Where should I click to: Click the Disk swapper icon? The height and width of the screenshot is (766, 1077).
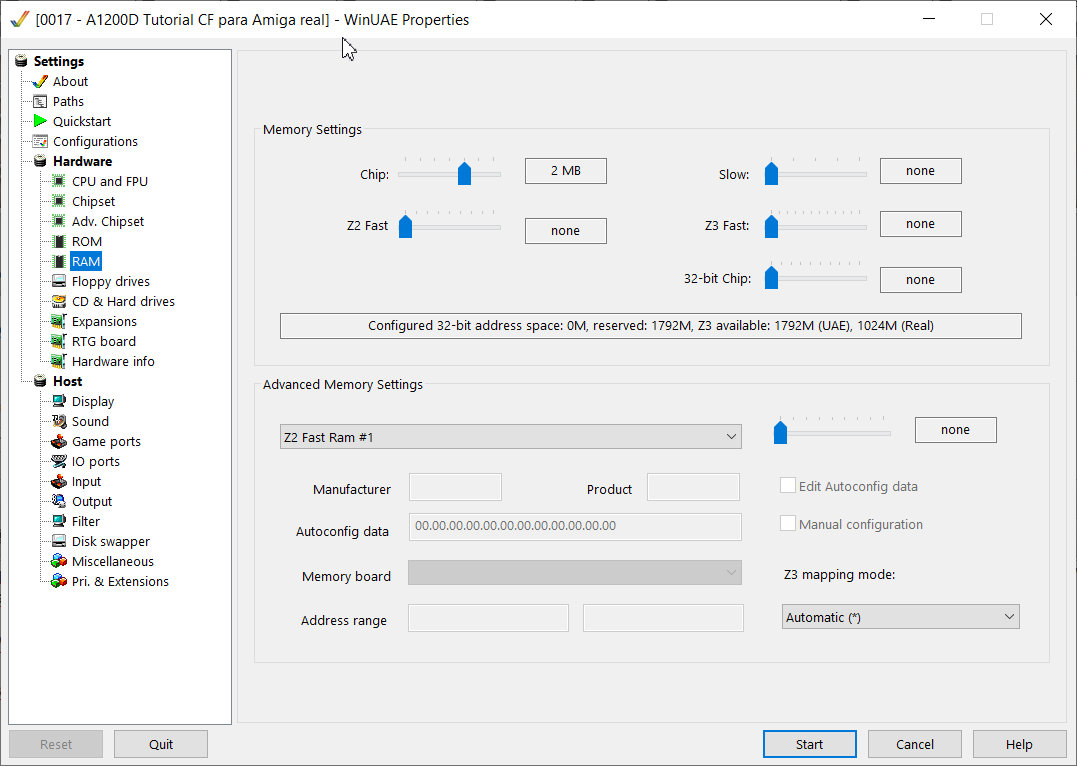pos(59,541)
